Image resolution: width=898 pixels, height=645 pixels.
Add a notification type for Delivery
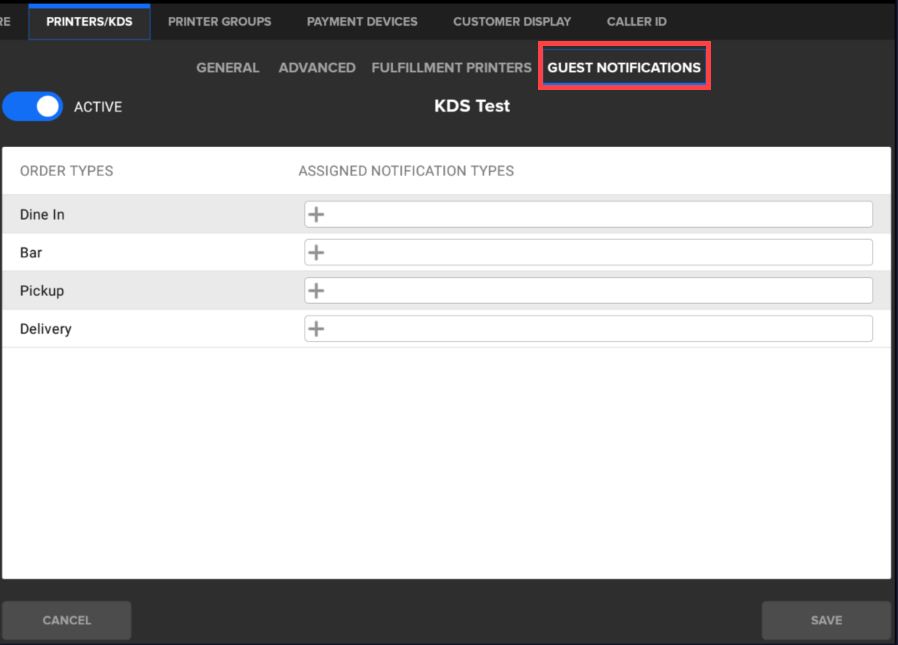point(316,328)
